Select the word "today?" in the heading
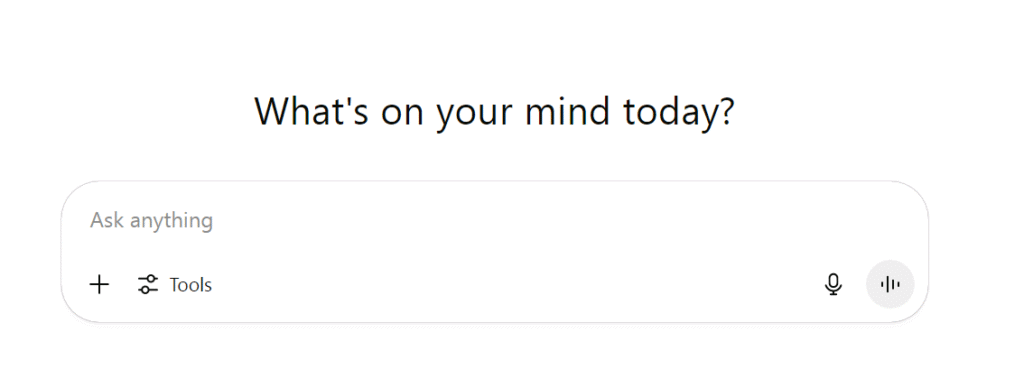The height and width of the screenshot is (369, 1024). pyautogui.click(x=679, y=112)
